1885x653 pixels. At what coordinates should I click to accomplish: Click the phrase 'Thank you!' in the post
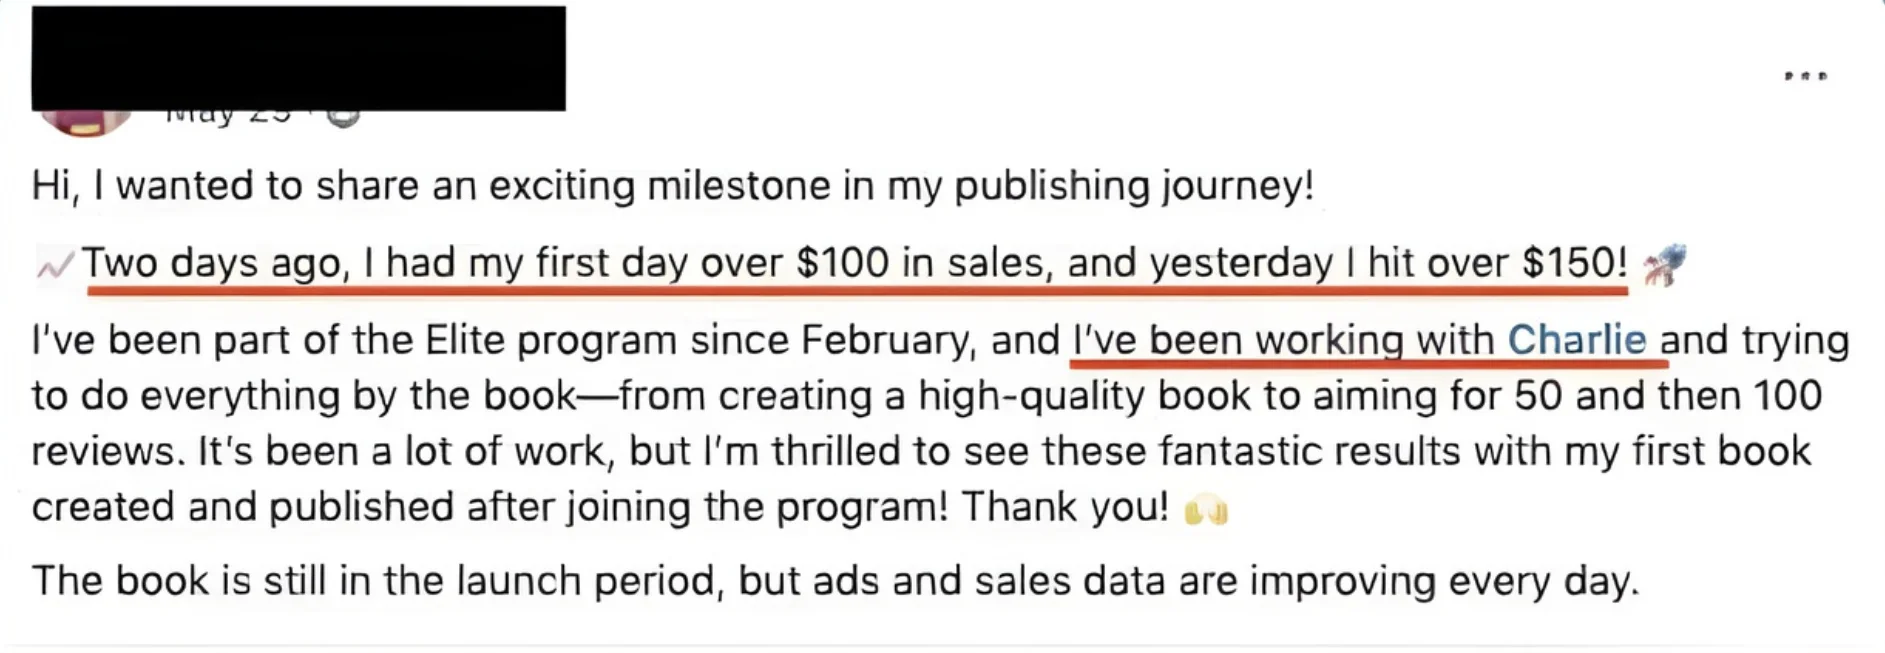coord(1064,507)
